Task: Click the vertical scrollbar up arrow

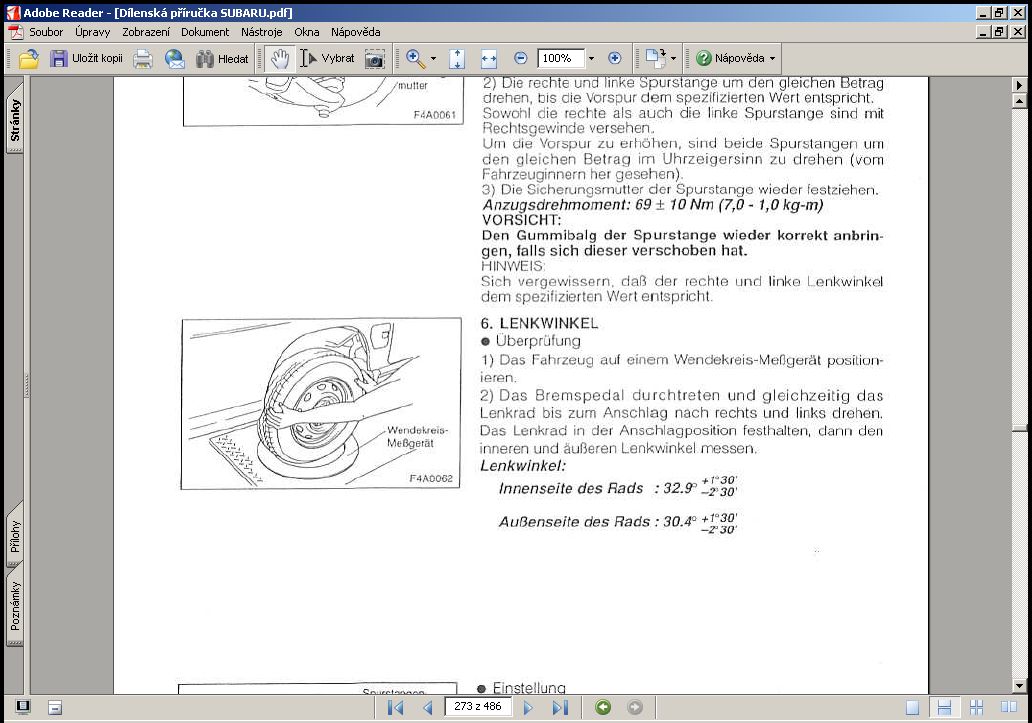Action: tap(1019, 101)
